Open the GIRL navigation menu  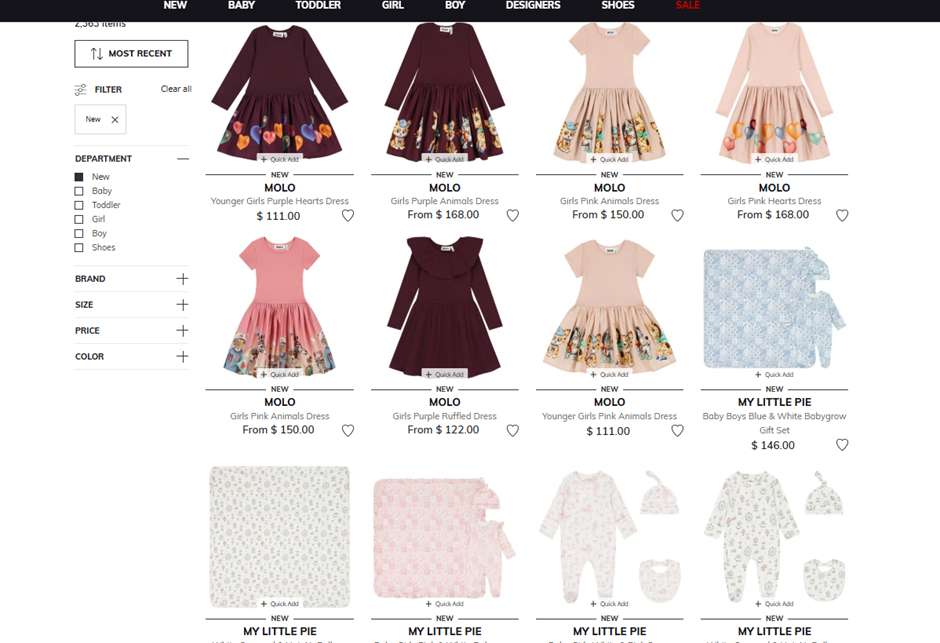[393, 5]
